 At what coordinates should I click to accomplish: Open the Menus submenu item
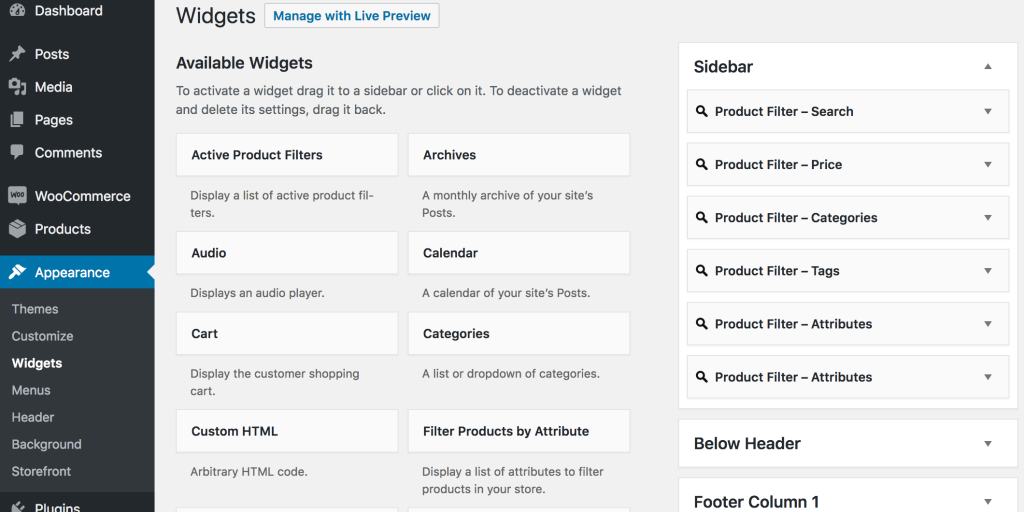(x=31, y=390)
